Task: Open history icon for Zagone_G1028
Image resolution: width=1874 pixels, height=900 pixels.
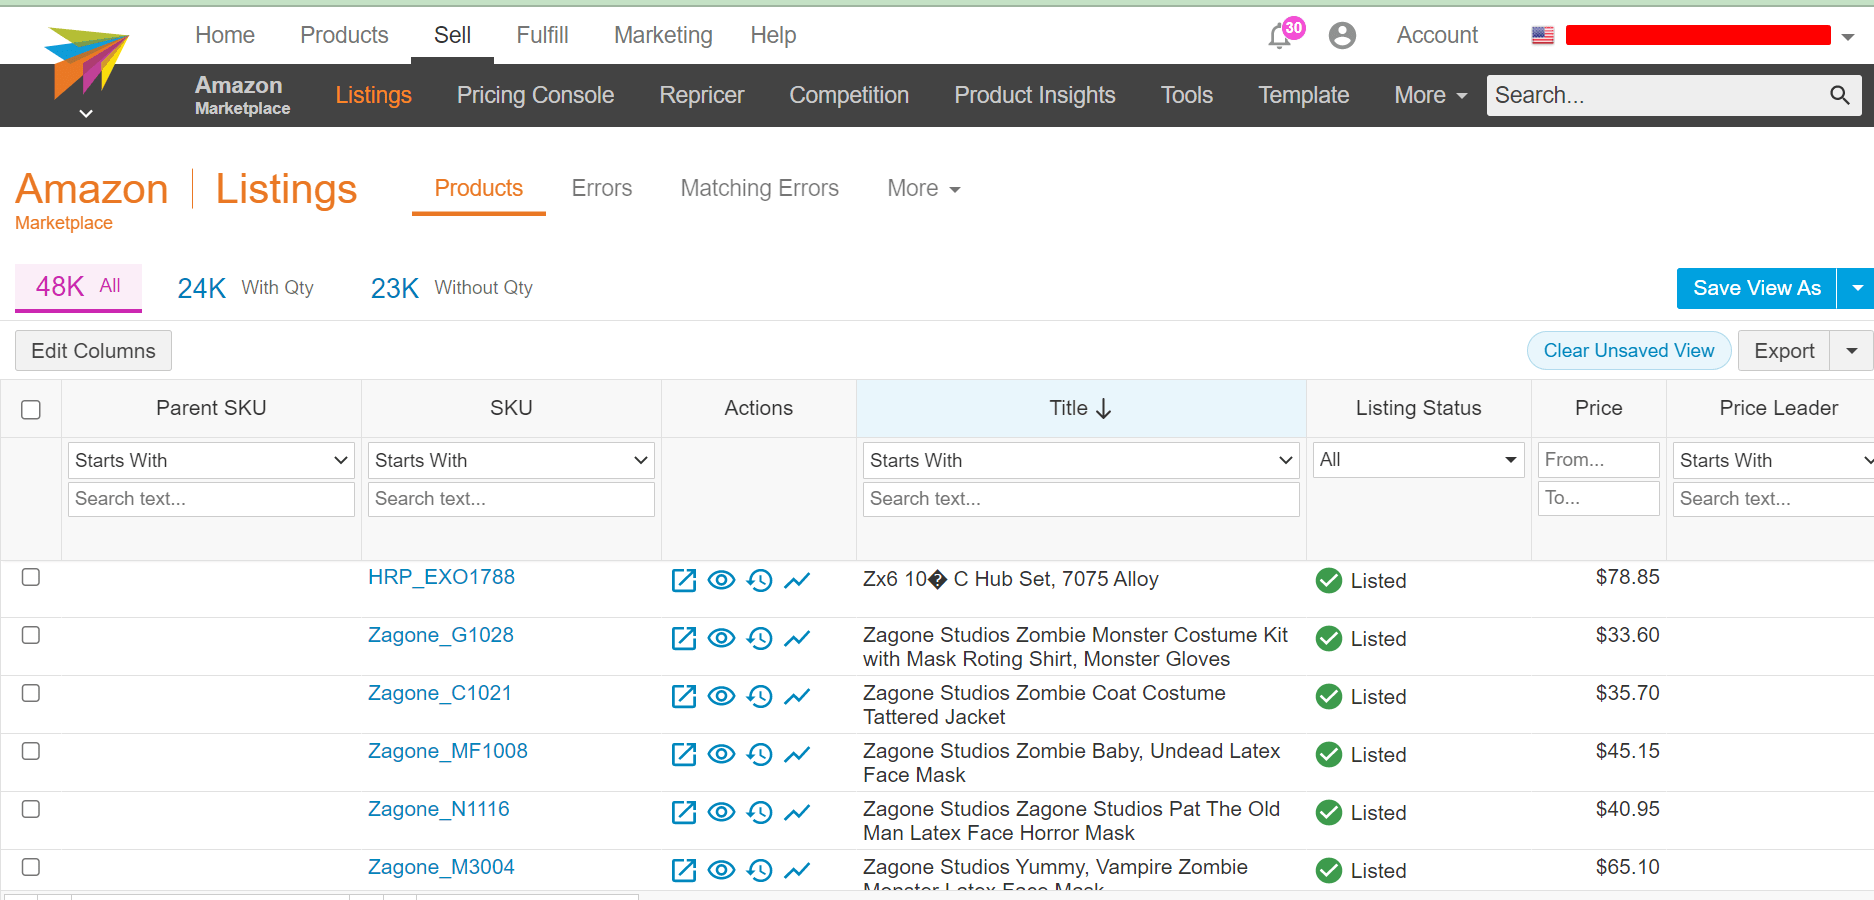Action: [760, 638]
